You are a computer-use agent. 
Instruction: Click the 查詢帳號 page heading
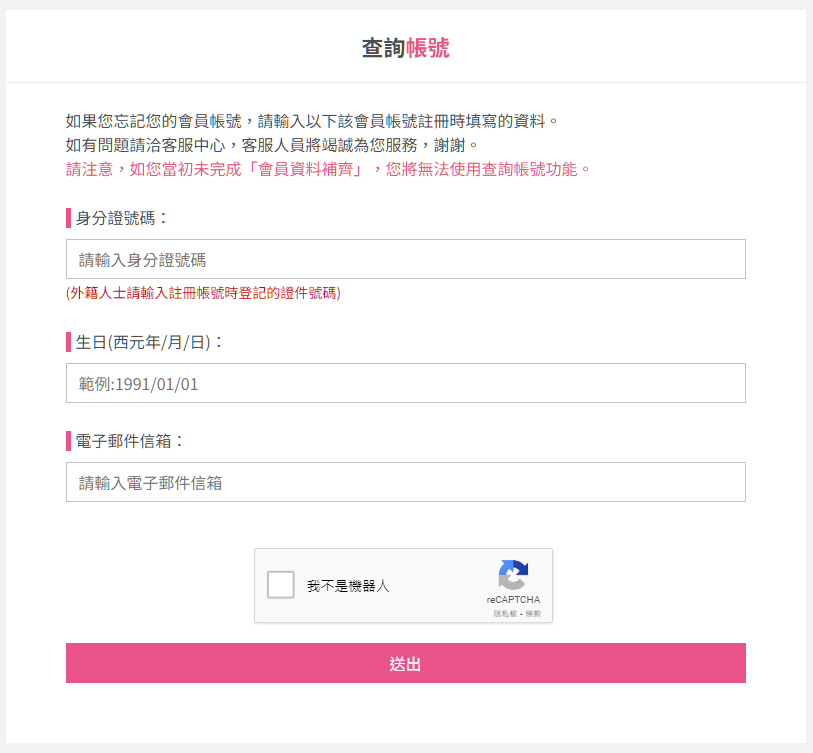405,48
